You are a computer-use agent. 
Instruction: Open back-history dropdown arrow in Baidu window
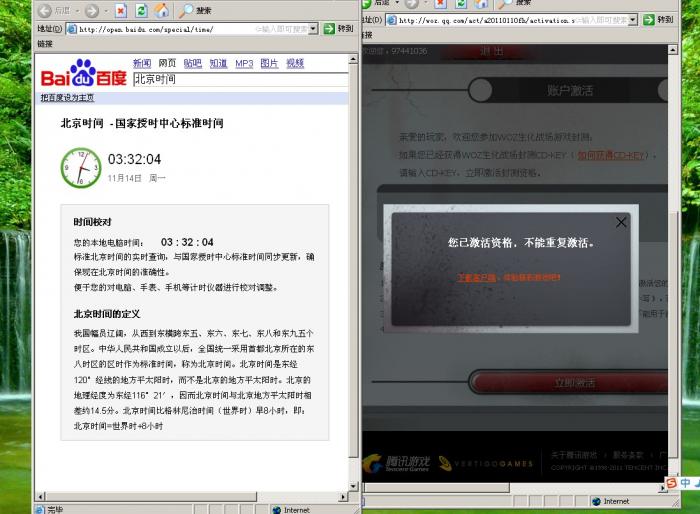(x=77, y=11)
